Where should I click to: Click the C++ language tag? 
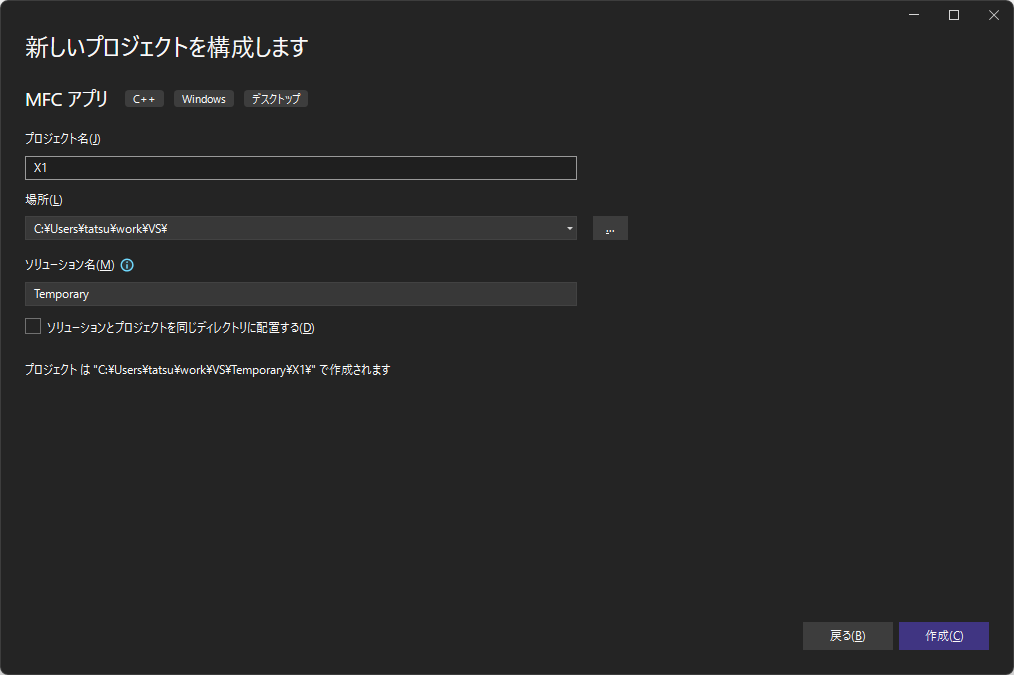[x=144, y=99]
